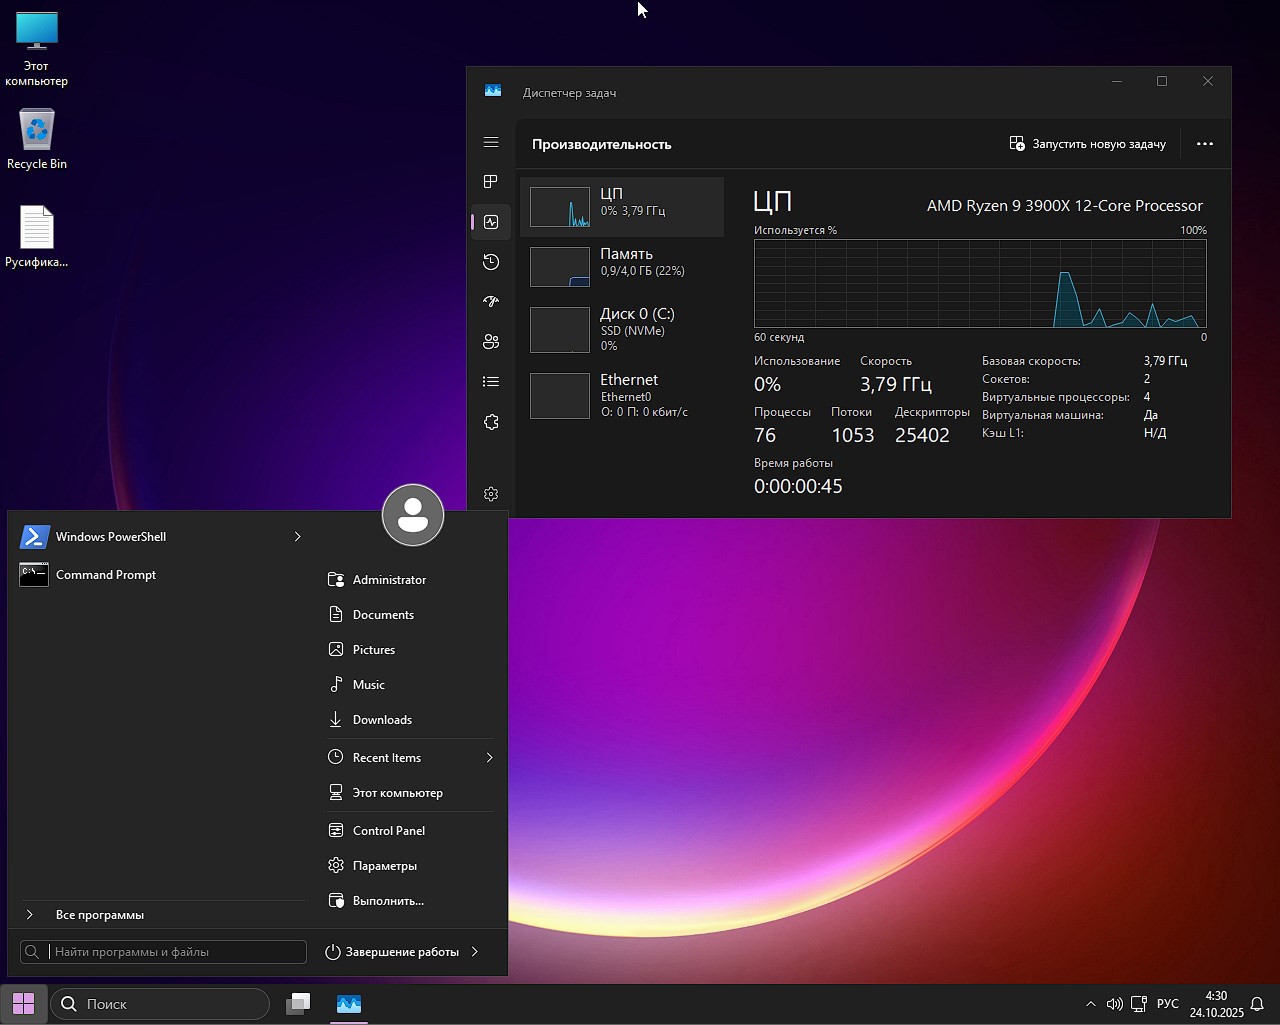This screenshot has width=1280, height=1025.
Task: Toggle the hamburger navigation menu in Task Manager
Action: pyautogui.click(x=491, y=143)
